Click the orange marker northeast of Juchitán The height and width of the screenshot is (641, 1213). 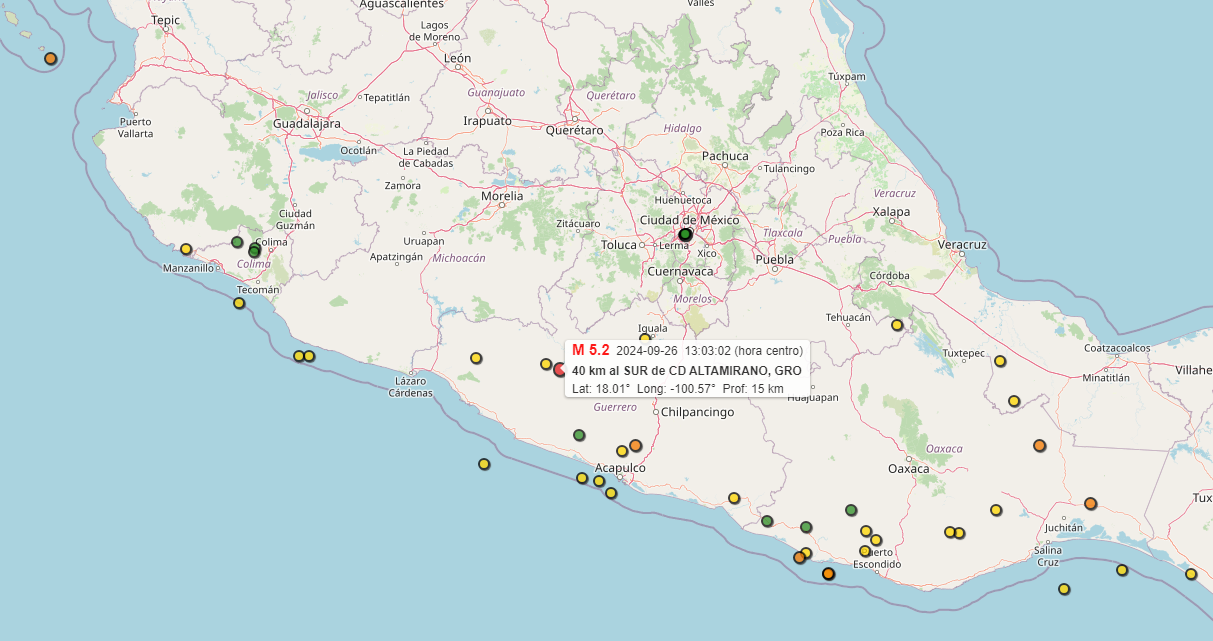coord(1090,503)
